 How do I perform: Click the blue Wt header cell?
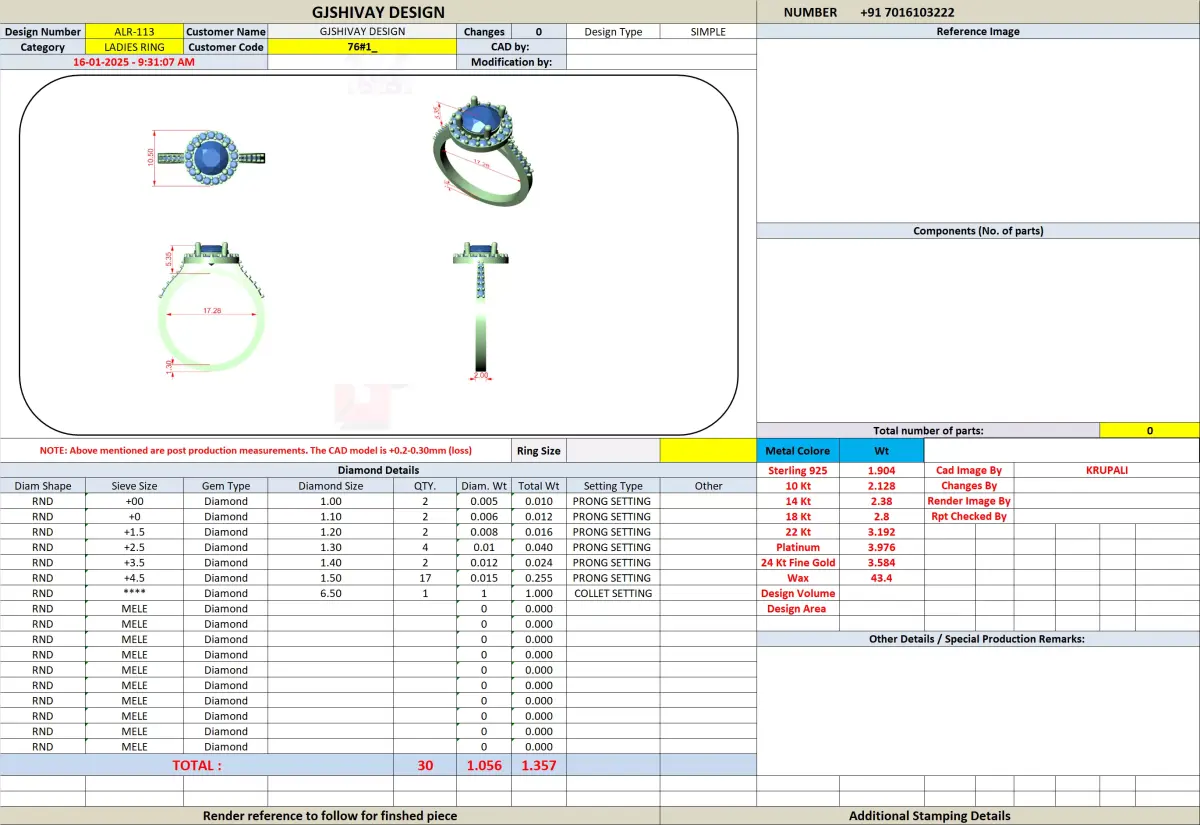point(881,451)
